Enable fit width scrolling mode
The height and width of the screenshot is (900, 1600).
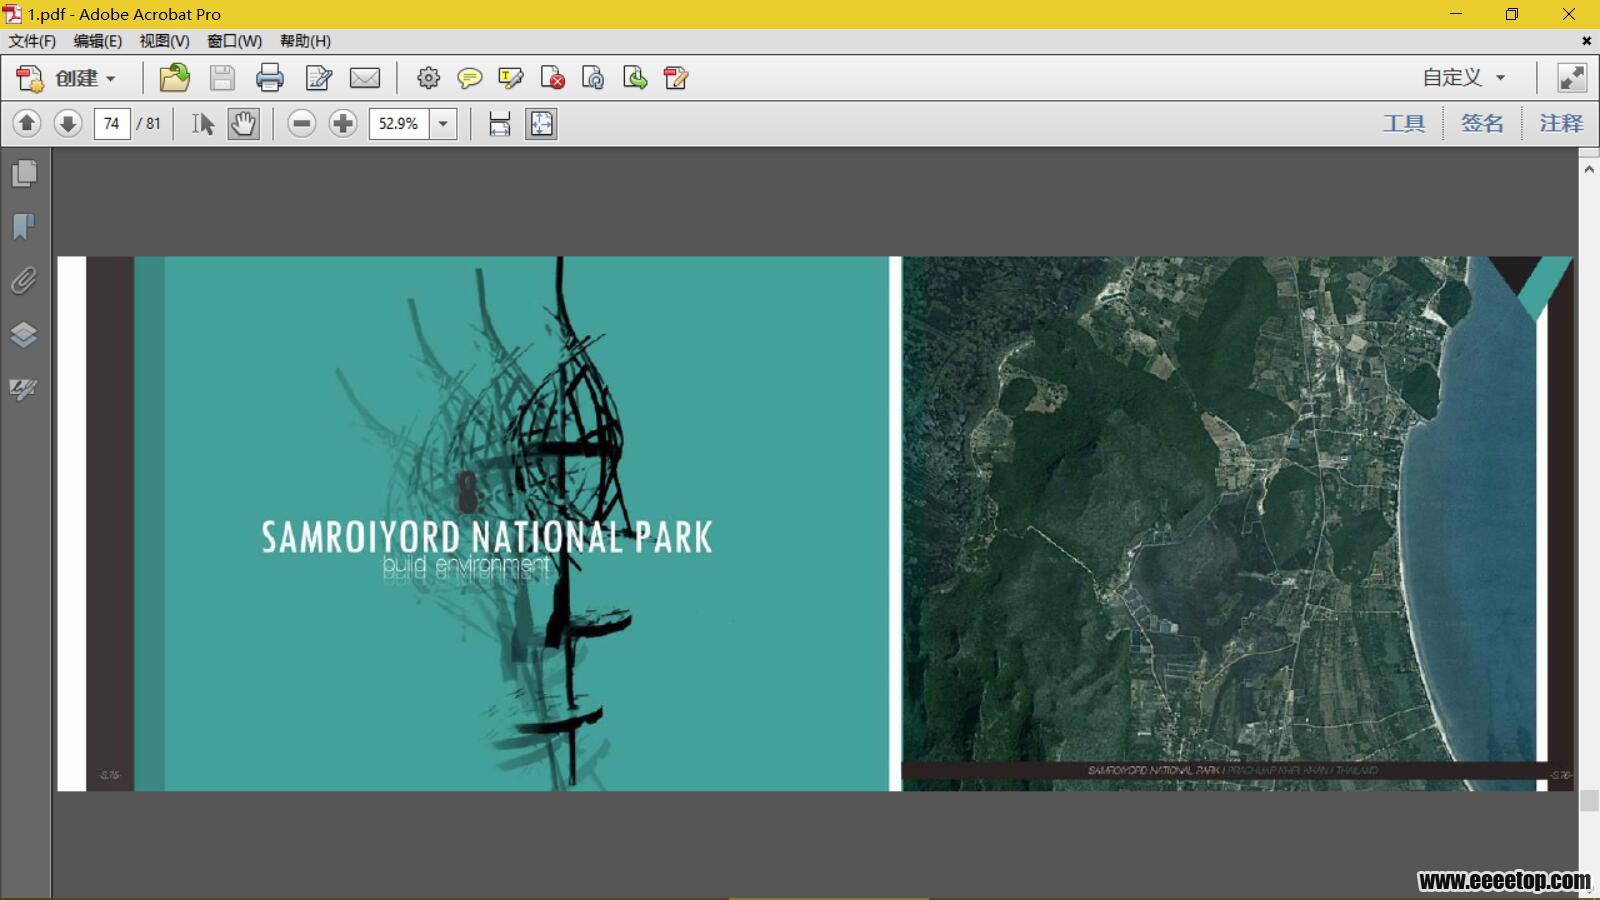tap(499, 123)
